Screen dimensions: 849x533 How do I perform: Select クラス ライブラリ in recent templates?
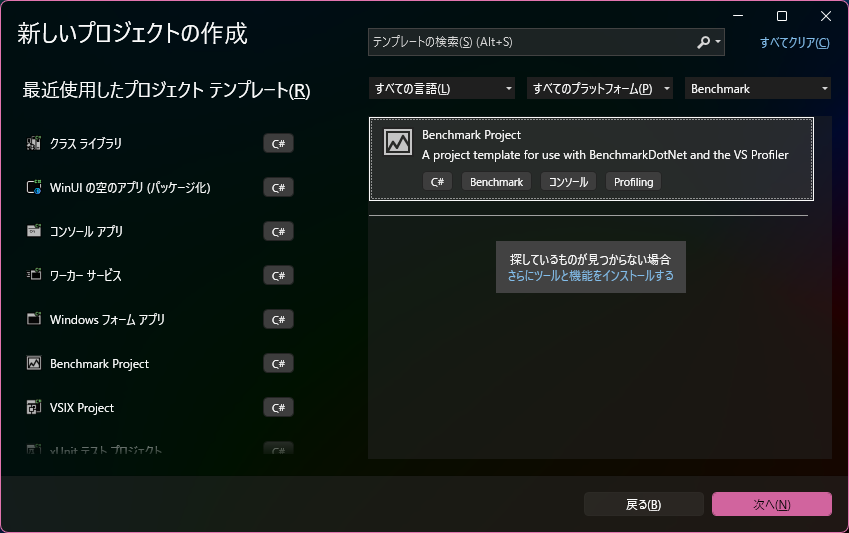(x=160, y=144)
